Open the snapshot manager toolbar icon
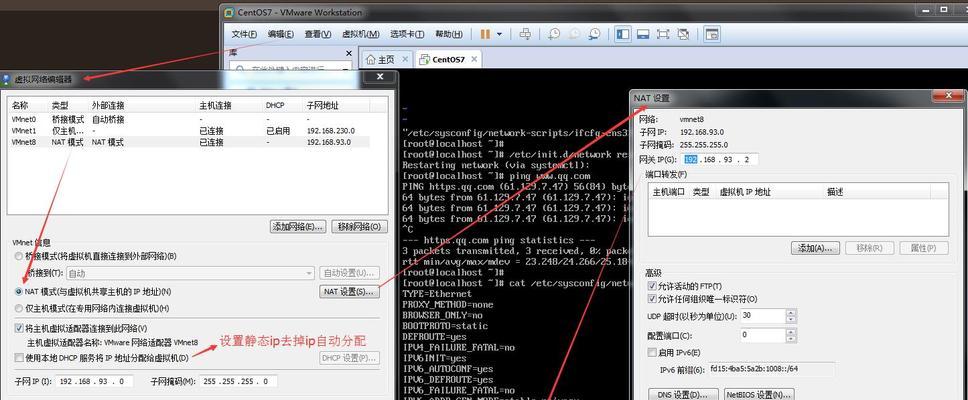Screen dimensions: 968x400 (x=595, y=34)
